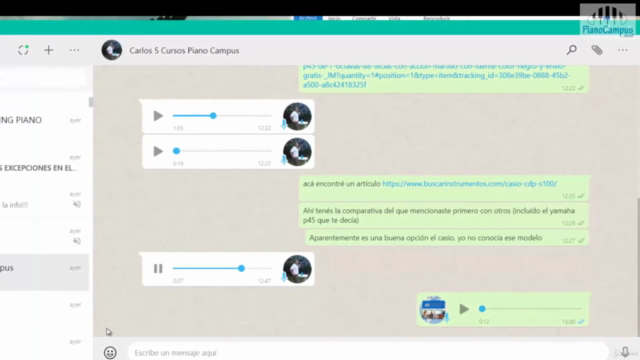Click the chat list search field
640x360 pixels.
pos(43,78)
